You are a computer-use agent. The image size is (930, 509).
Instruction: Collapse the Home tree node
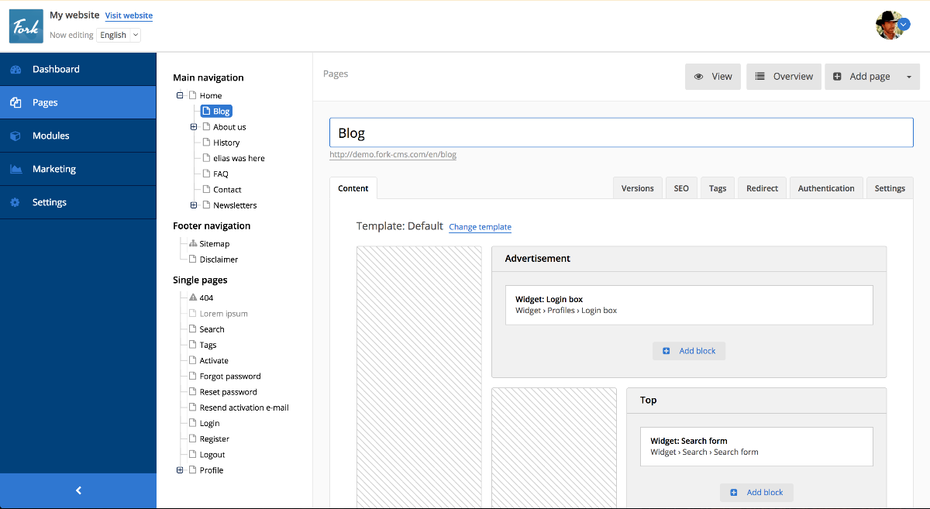[180, 95]
